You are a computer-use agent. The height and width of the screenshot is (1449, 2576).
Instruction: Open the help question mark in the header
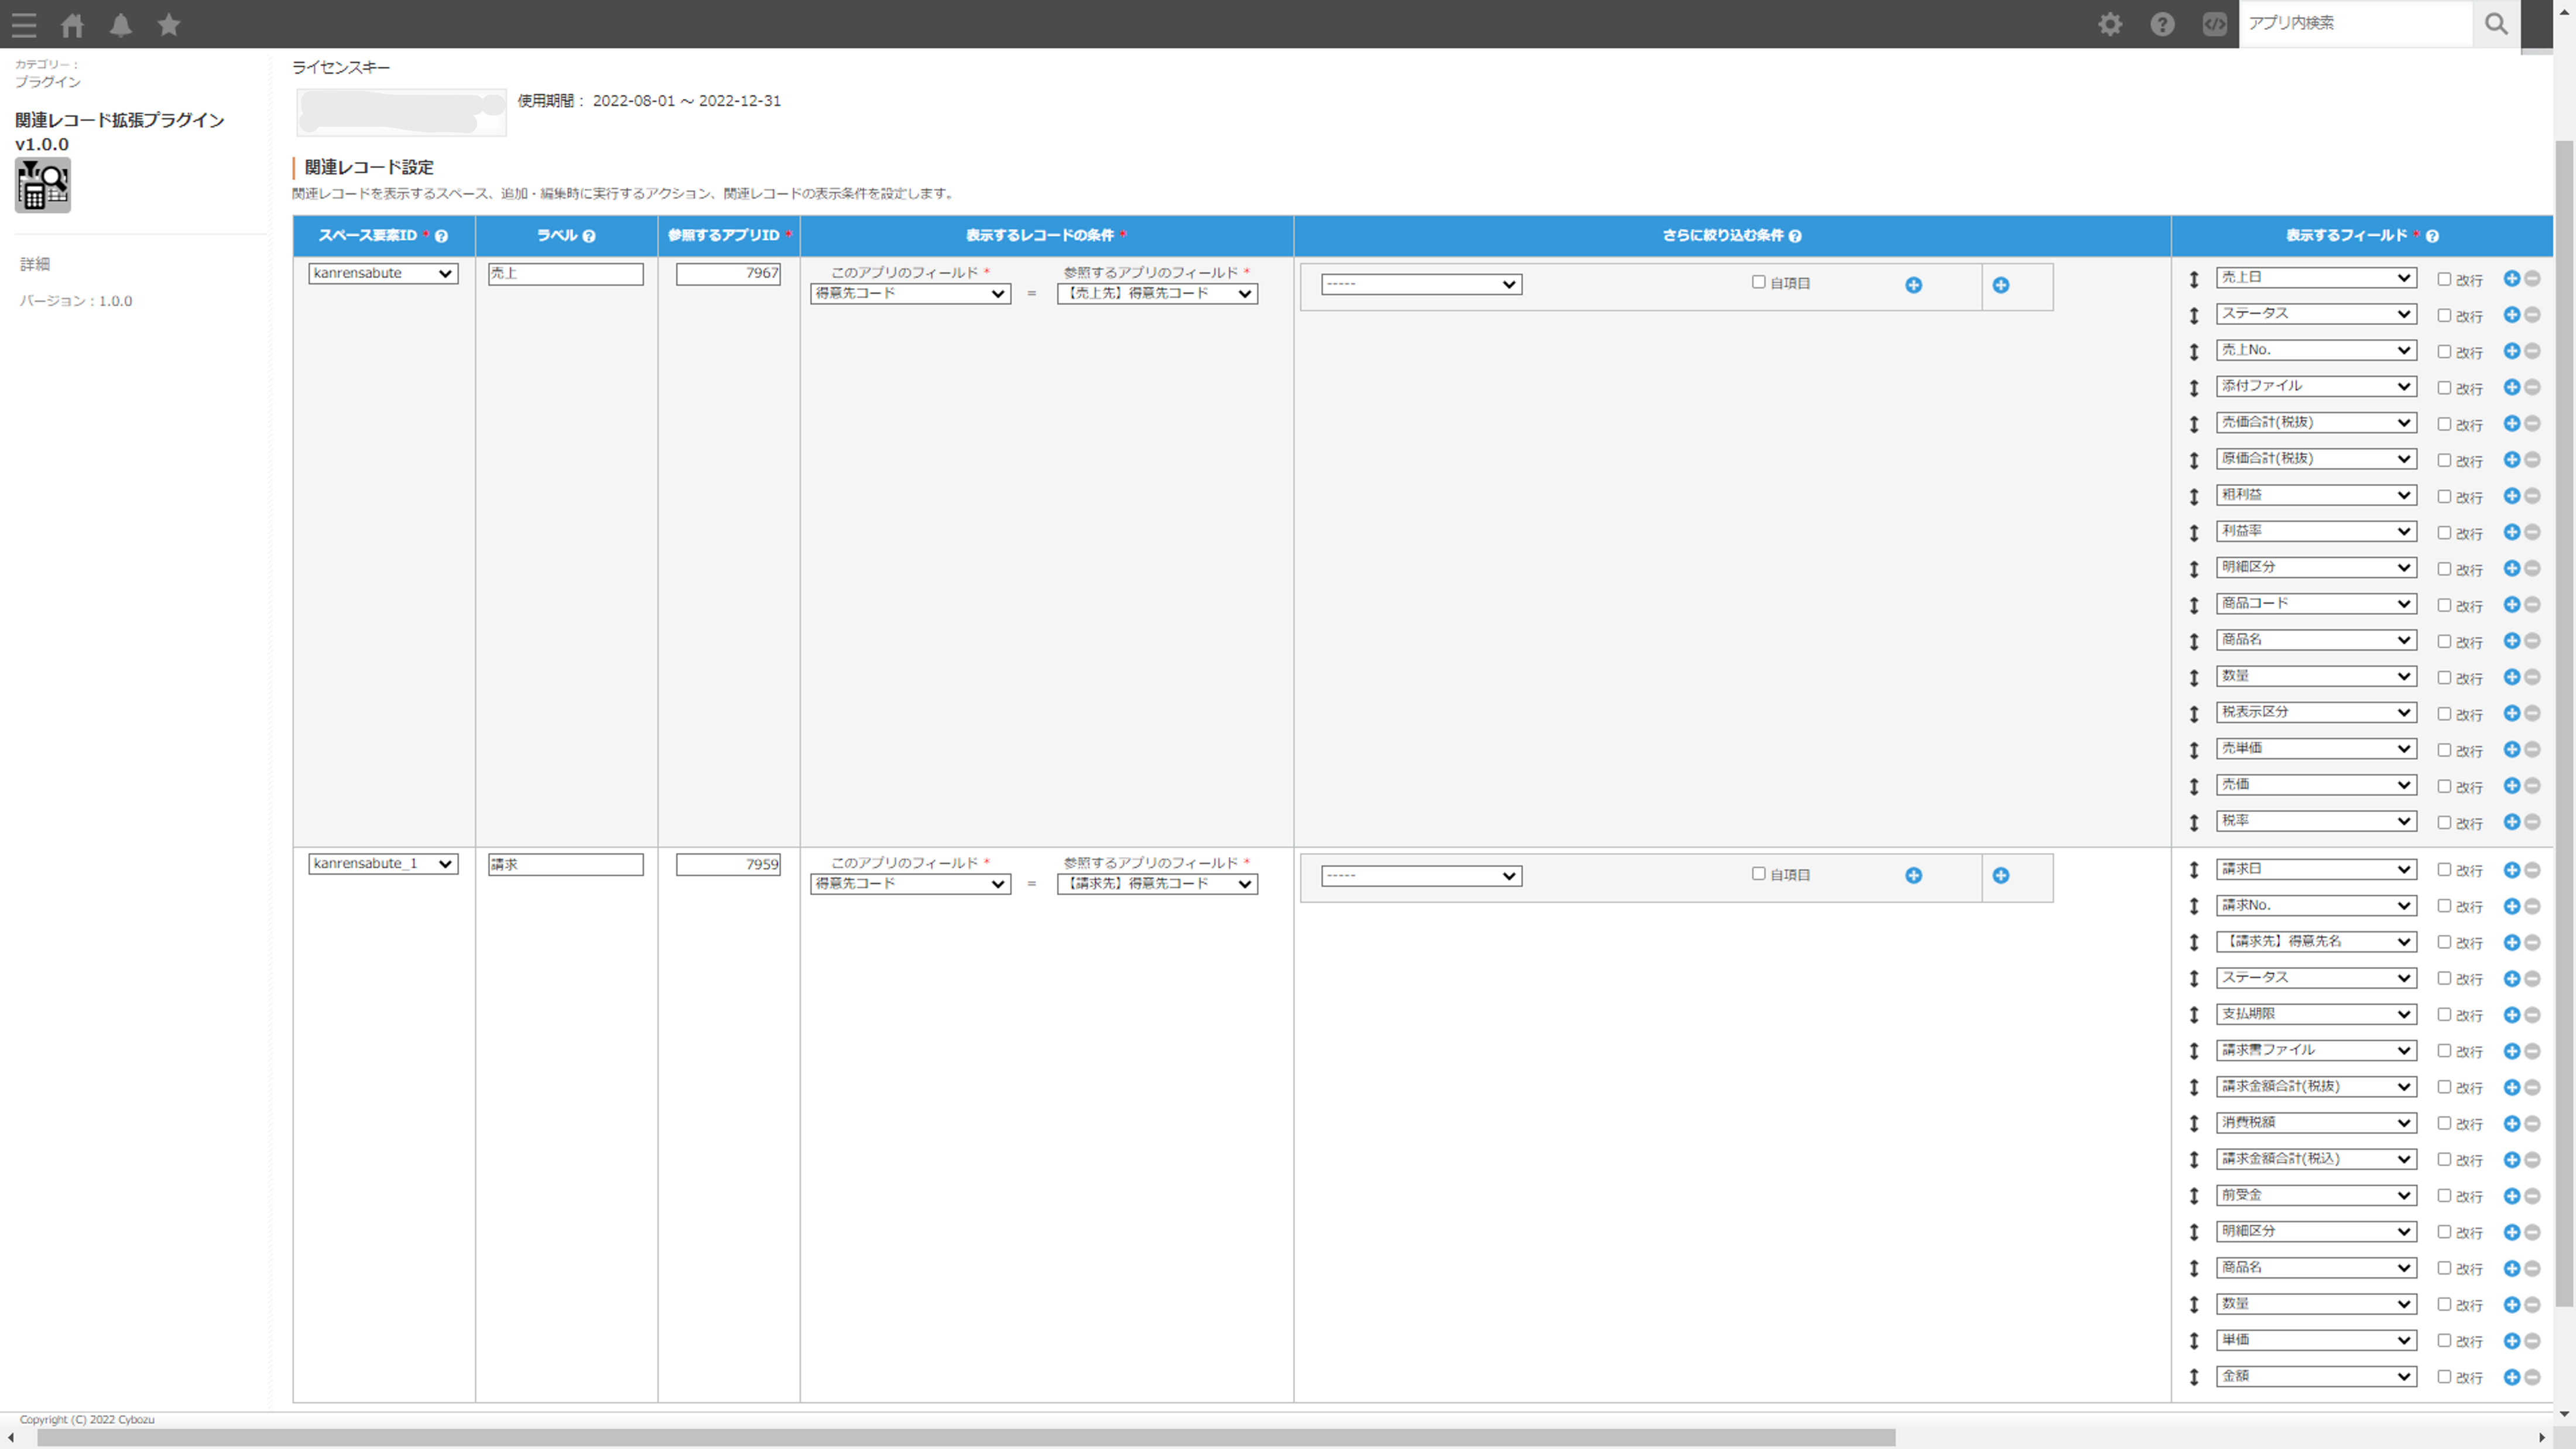click(2162, 24)
